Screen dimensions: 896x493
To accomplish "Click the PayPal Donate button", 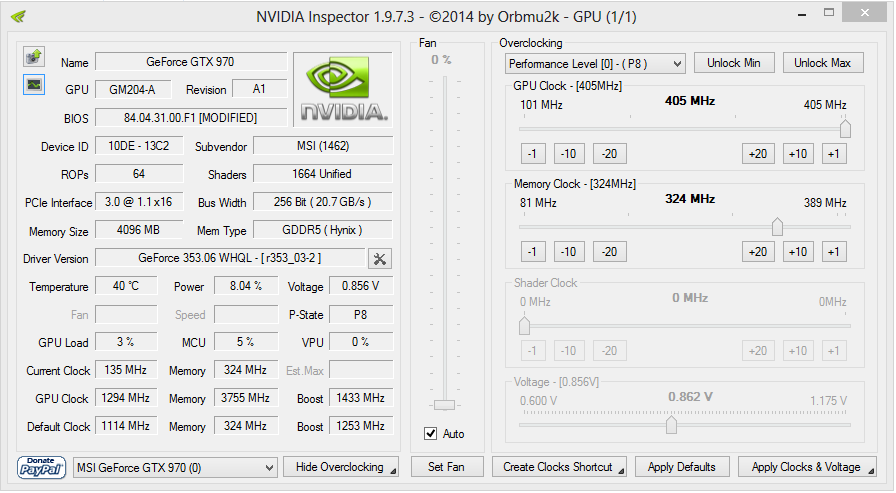I will tap(41, 467).
